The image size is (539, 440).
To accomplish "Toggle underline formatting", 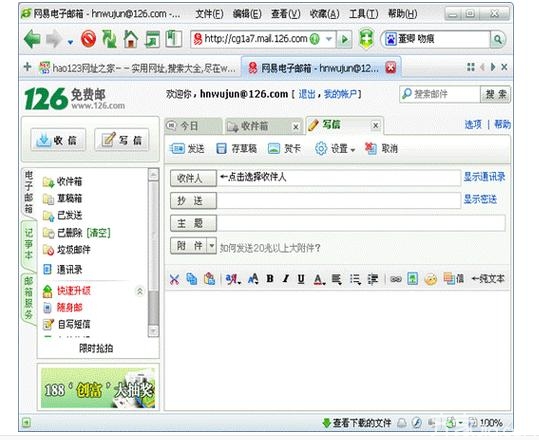I will [301, 279].
